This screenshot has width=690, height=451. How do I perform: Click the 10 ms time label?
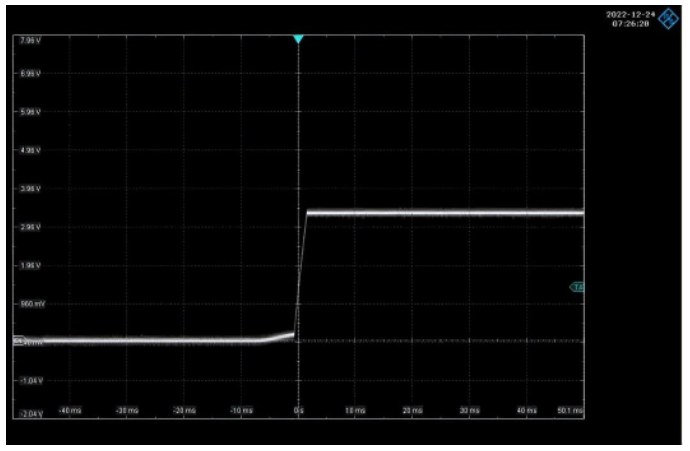click(x=355, y=410)
